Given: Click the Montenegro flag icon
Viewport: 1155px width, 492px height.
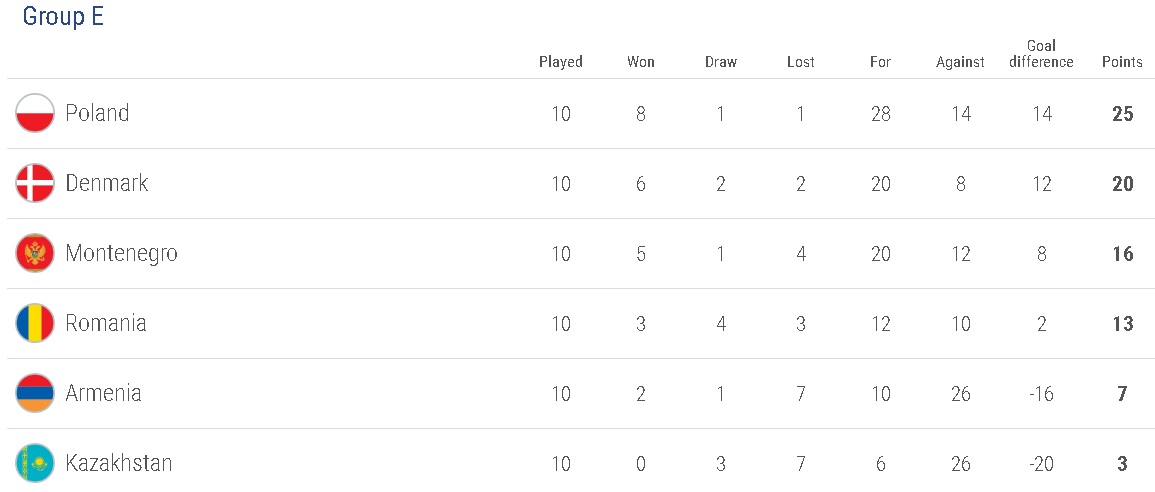Looking at the screenshot, I should (35, 253).
